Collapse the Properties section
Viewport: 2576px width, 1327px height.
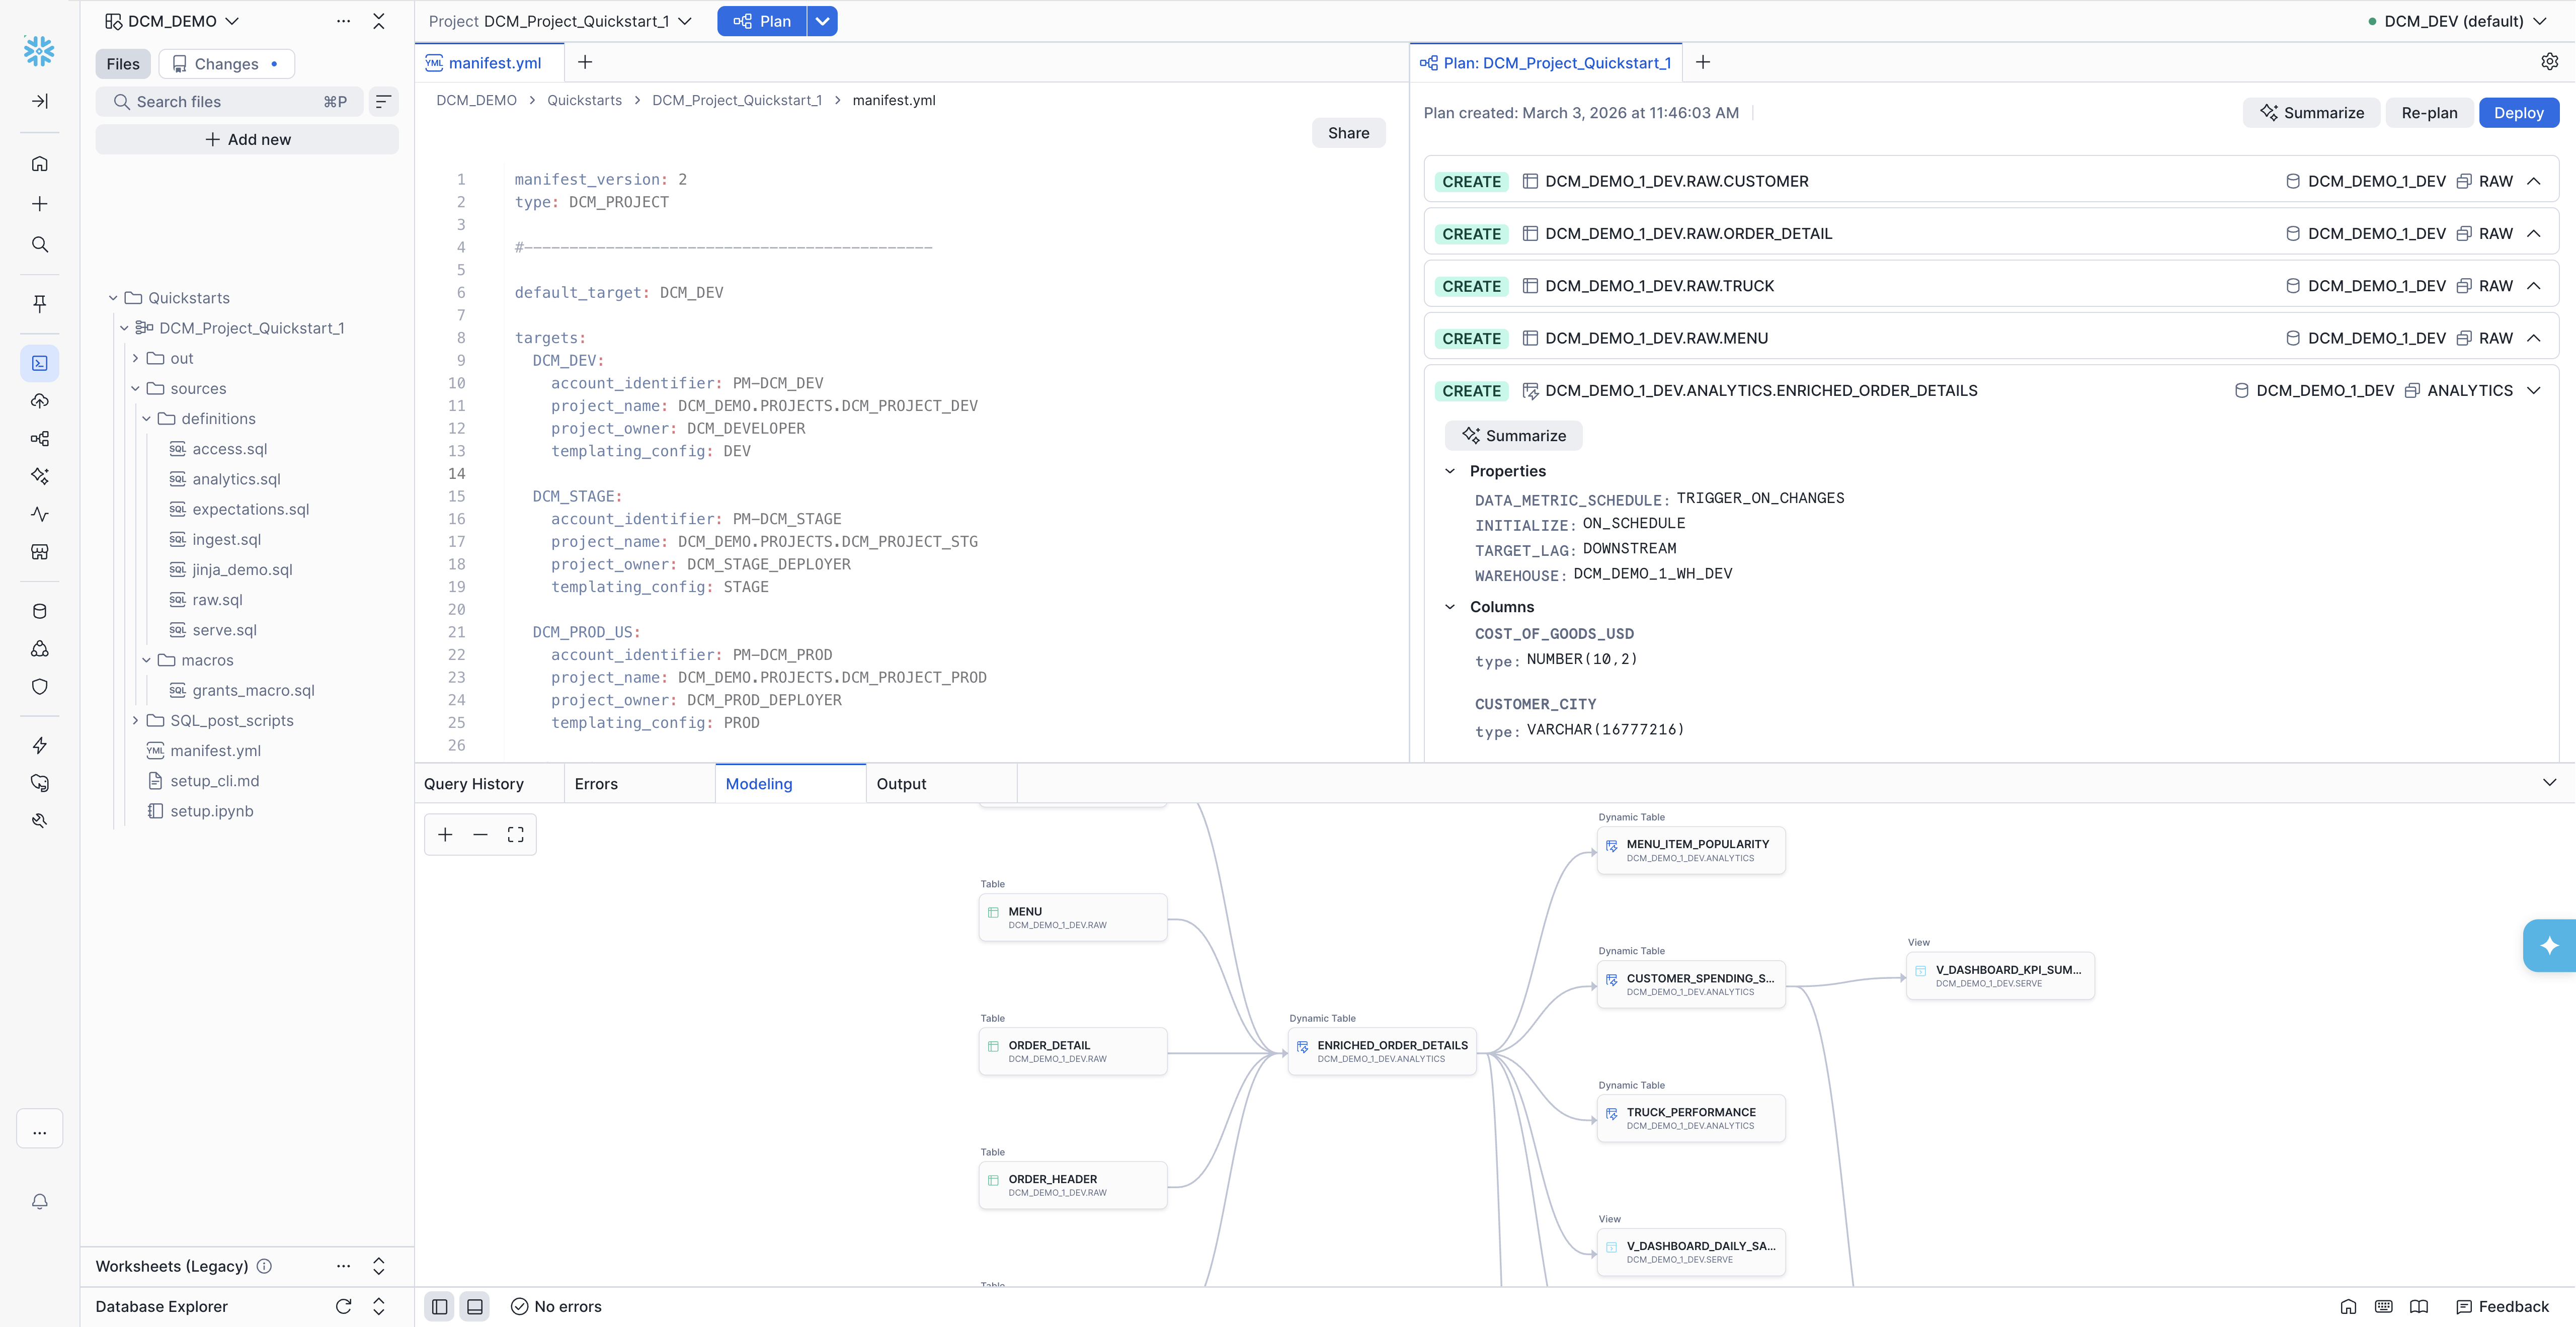(x=1450, y=471)
